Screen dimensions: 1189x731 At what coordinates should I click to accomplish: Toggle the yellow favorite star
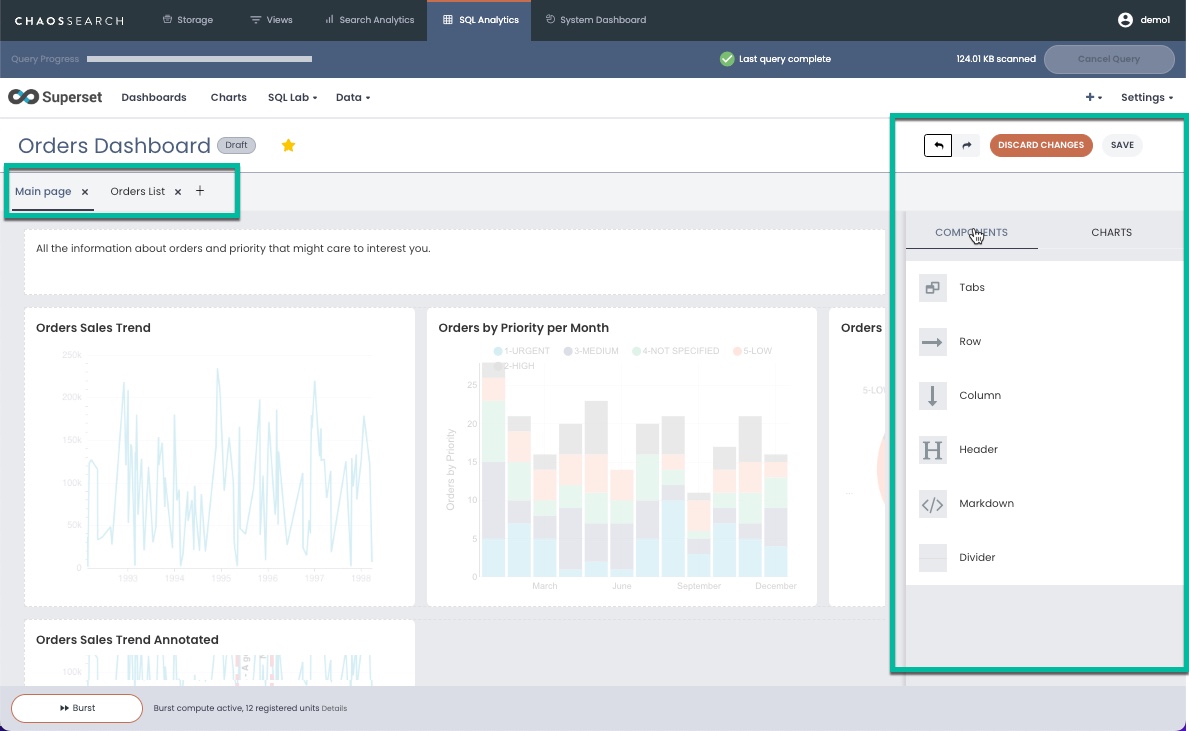point(288,146)
